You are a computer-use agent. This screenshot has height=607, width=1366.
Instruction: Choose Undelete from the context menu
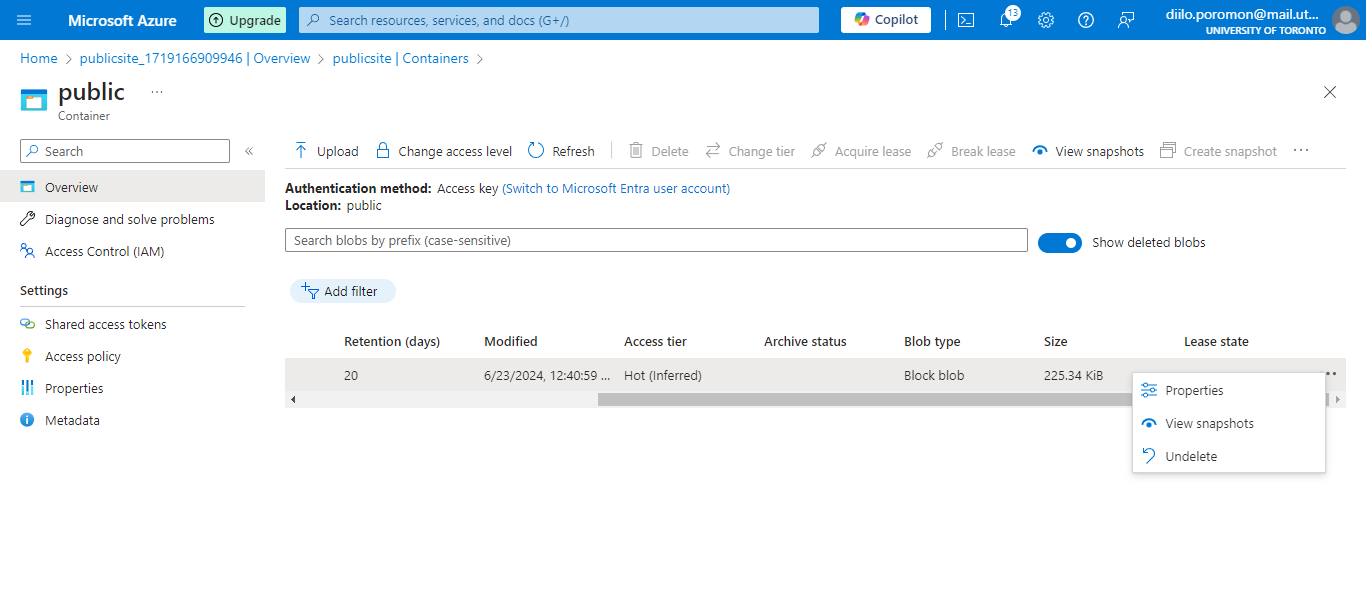pyautogui.click(x=1191, y=456)
